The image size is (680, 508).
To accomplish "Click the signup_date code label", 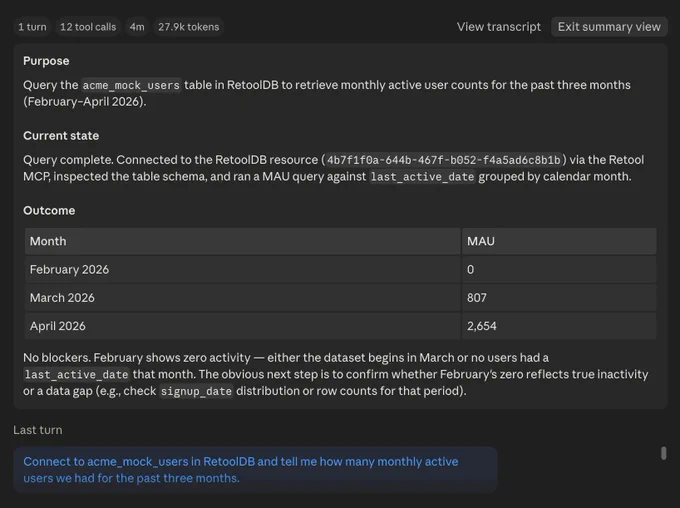I will pos(196,391).
